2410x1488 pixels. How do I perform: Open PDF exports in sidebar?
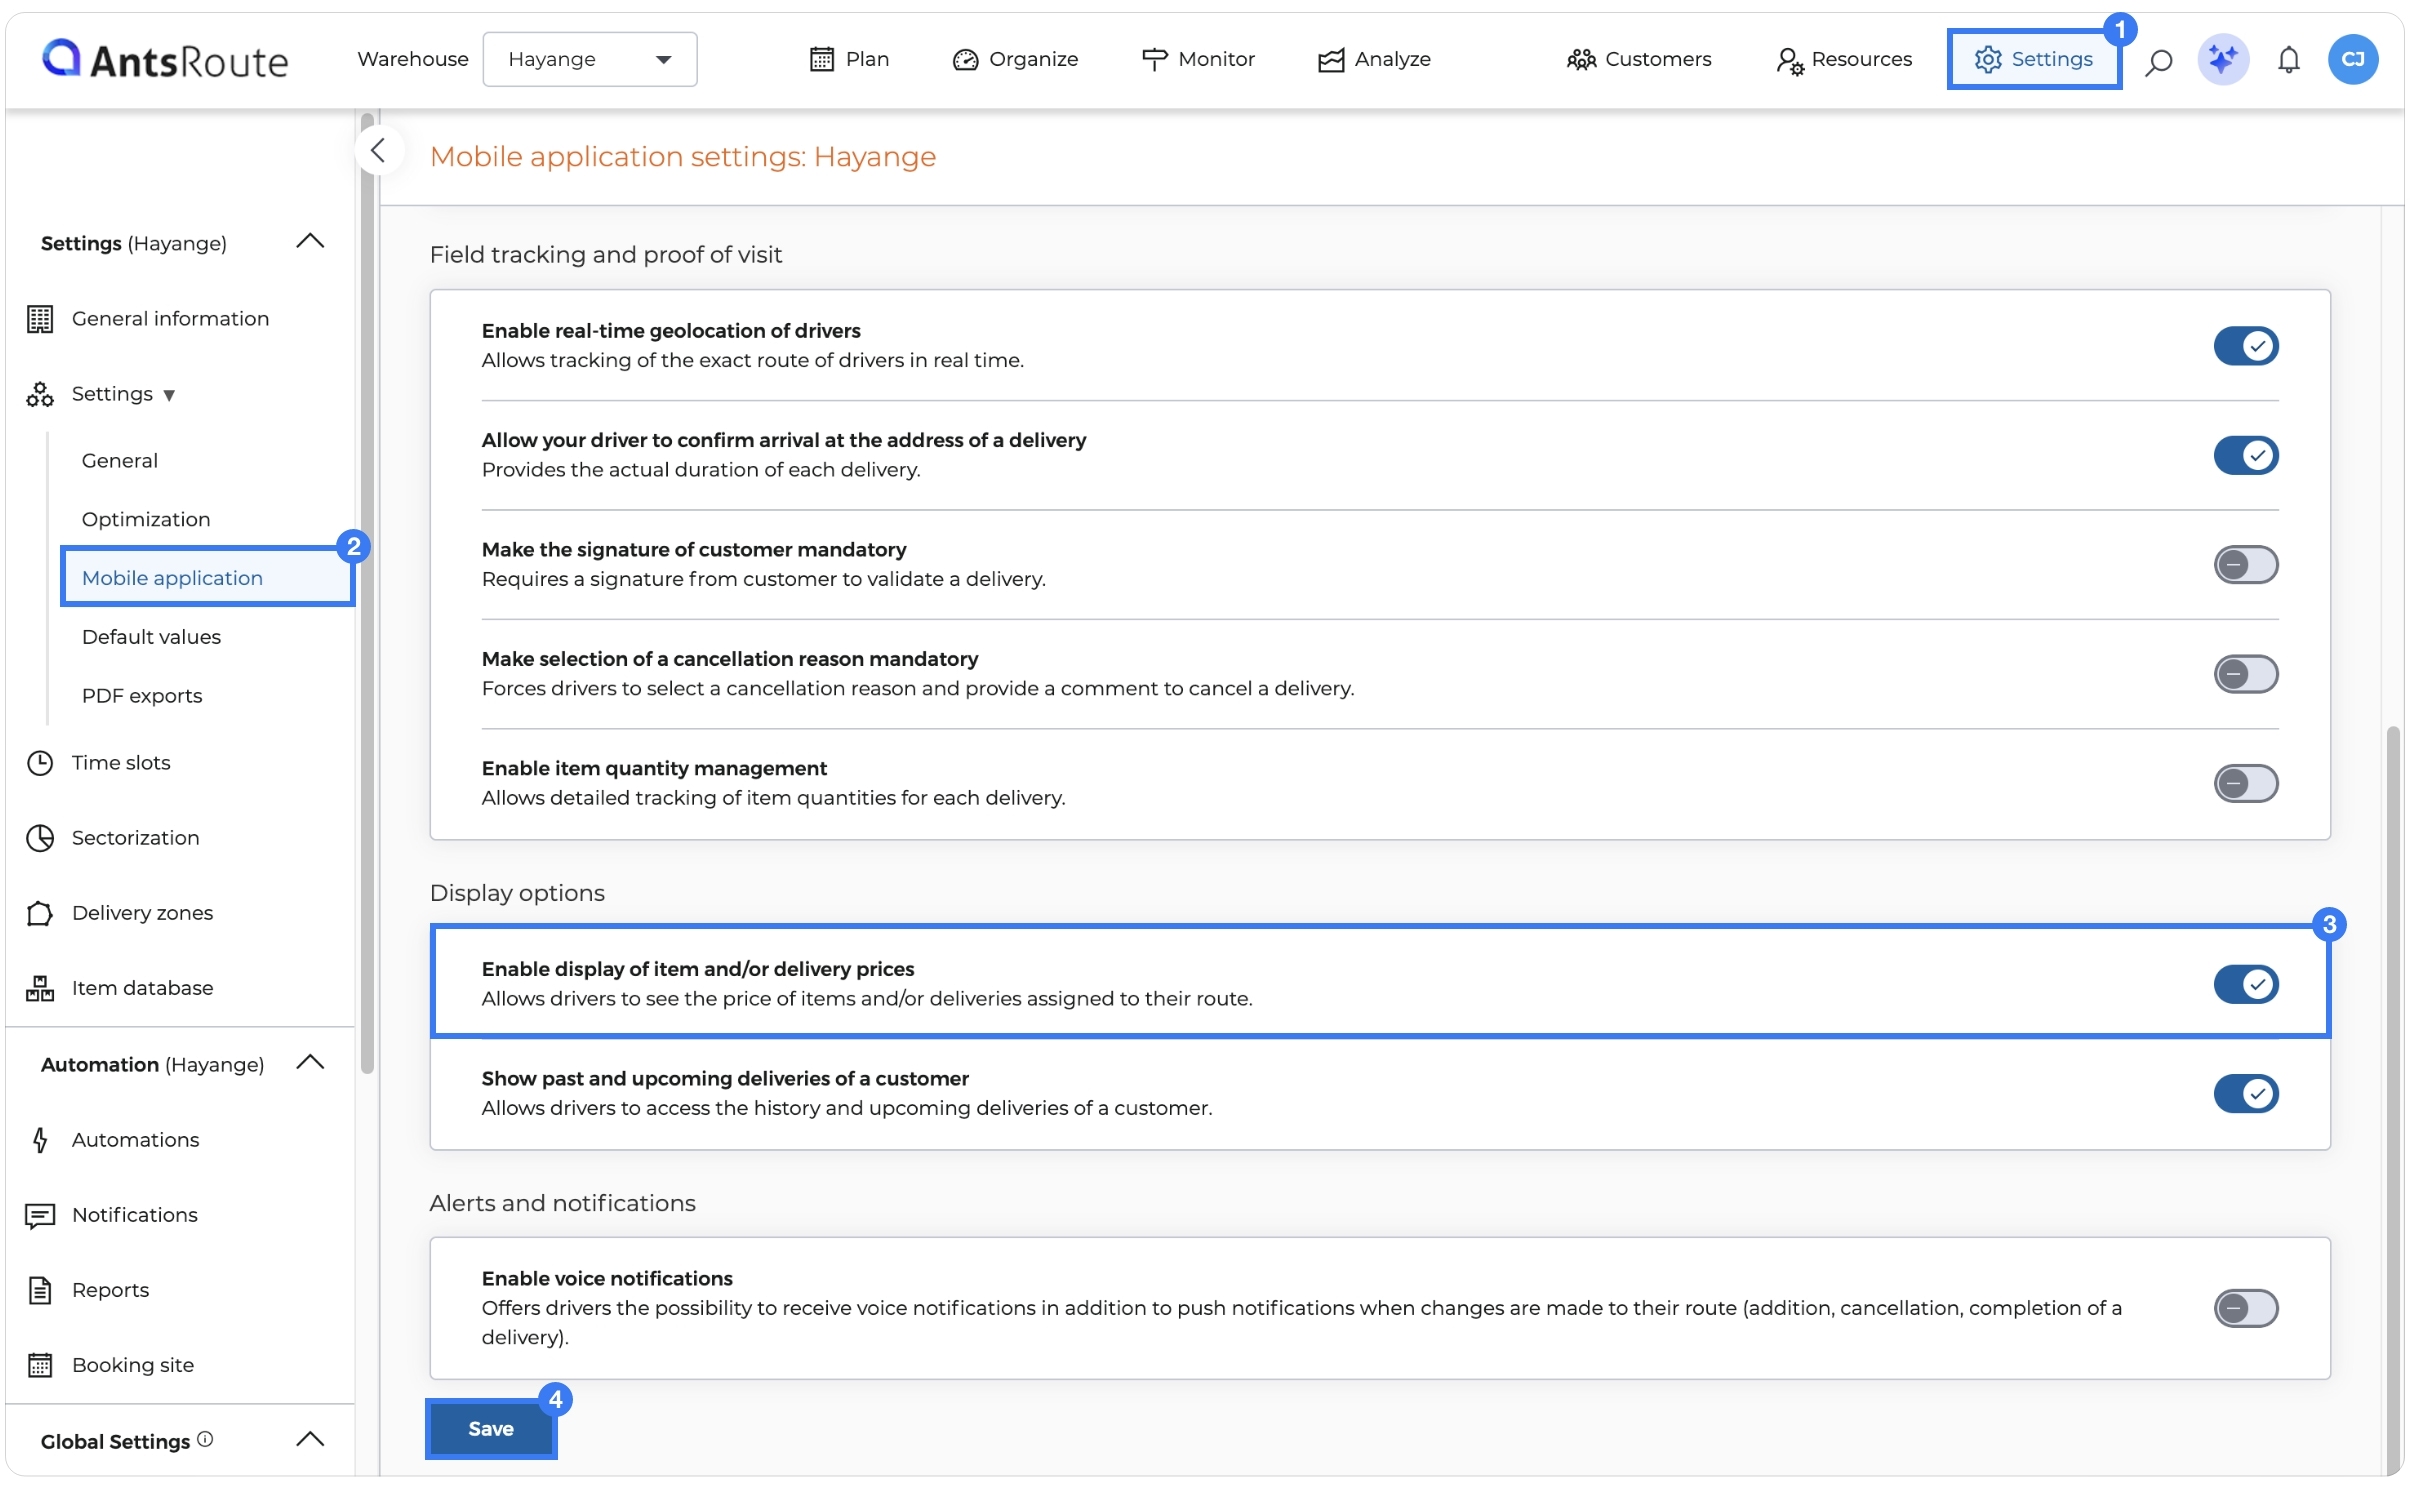142,695
